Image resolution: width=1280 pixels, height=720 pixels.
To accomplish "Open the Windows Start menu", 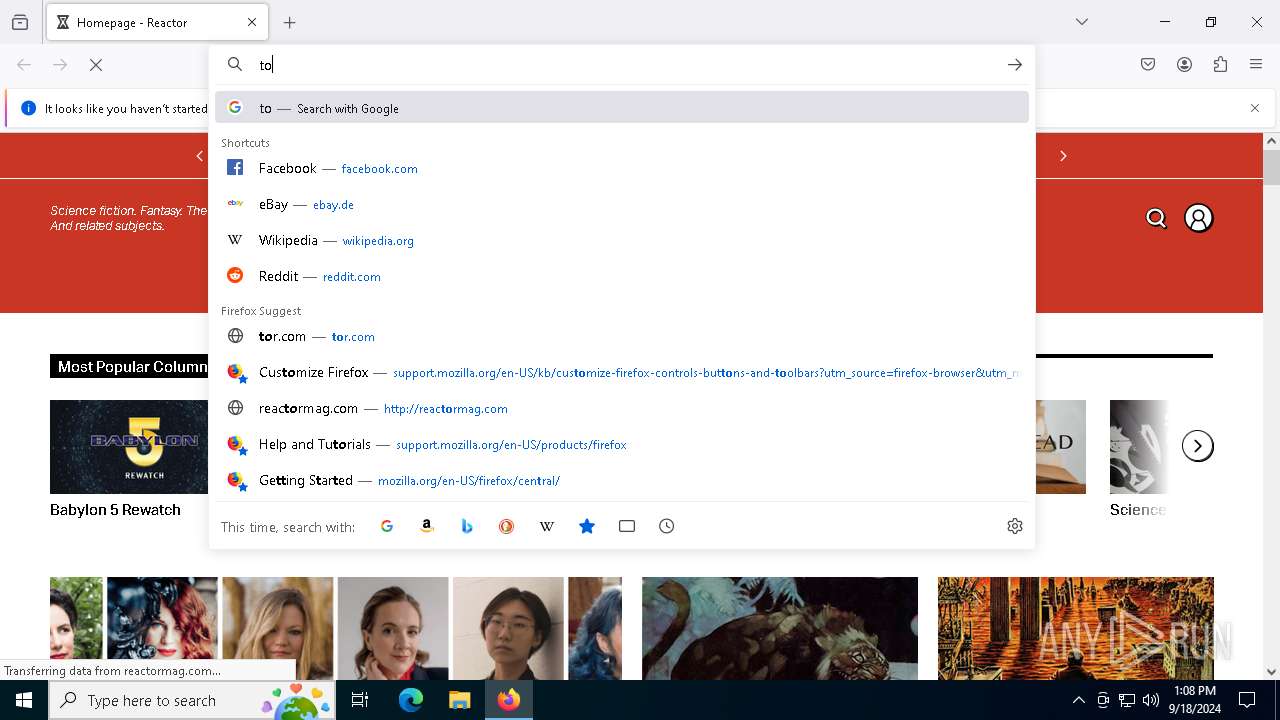I will [x=24, y=700].
